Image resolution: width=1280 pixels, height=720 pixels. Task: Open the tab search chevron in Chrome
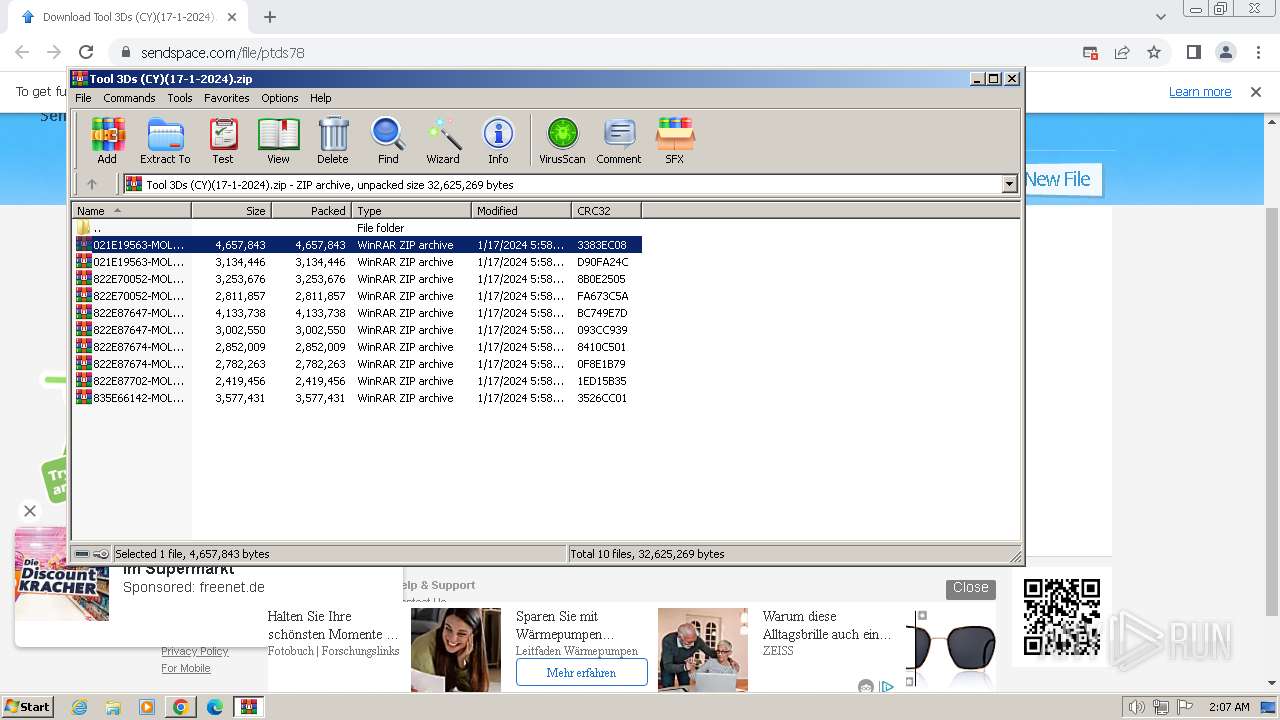point(1161,17)
